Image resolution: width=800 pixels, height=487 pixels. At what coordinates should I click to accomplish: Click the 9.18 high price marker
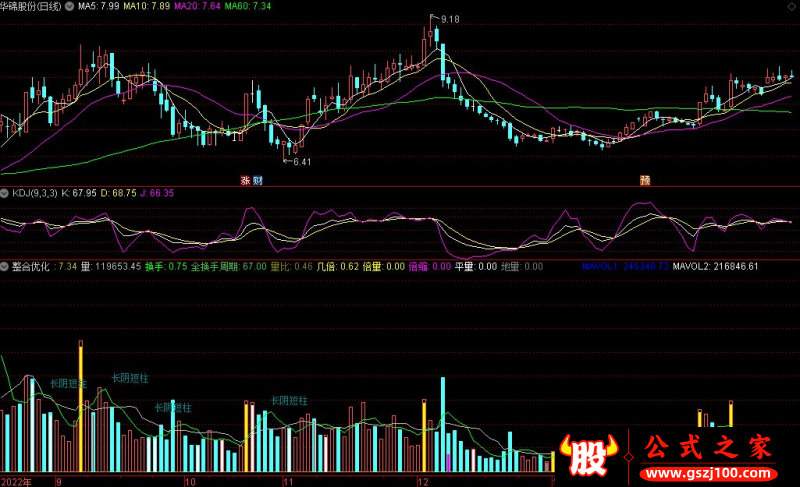(x=449, y=19)
